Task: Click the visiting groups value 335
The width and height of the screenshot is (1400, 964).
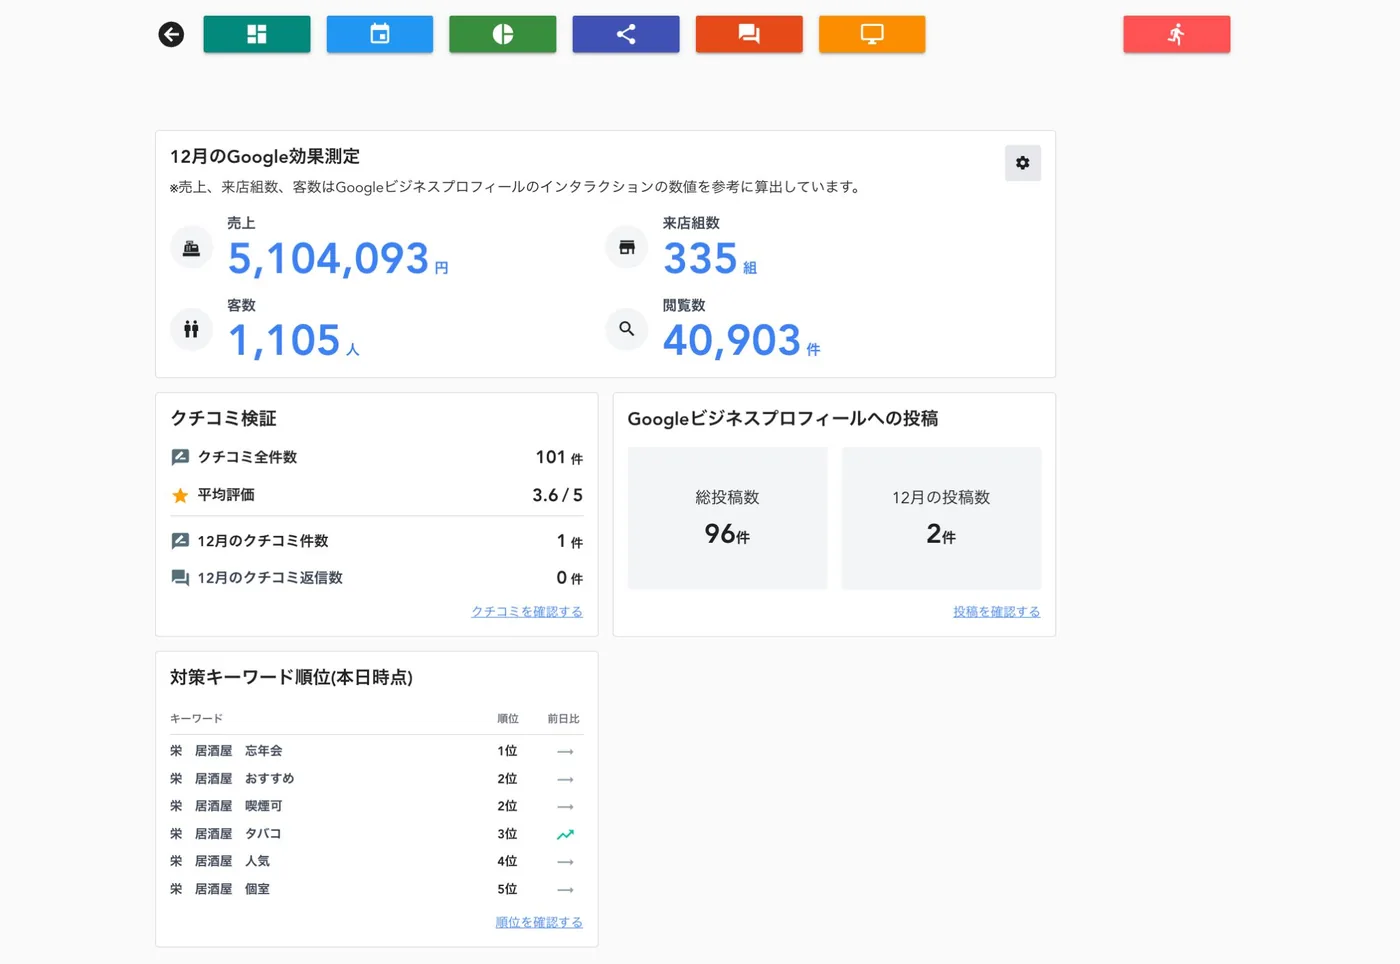Action: click(x=700, y=259)
